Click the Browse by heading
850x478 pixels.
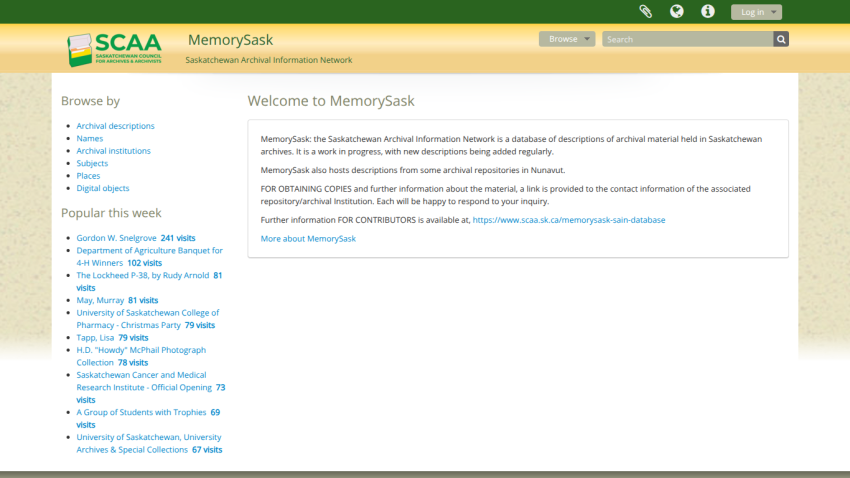click(x=91, y=101)
